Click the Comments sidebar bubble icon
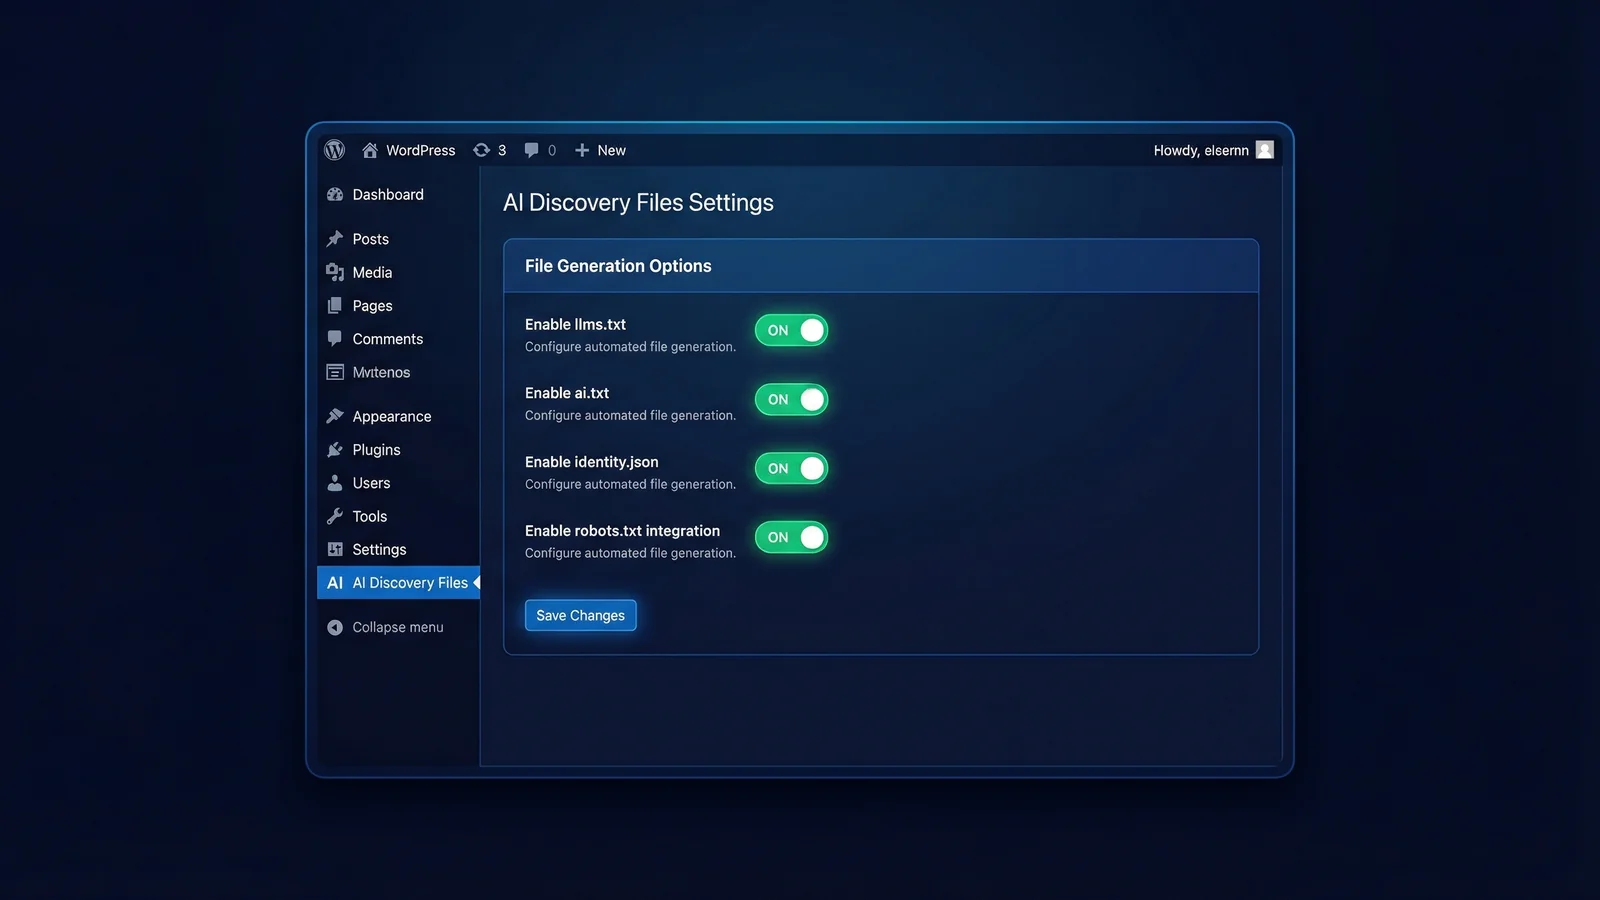The height and width of the screenshot is (900, 1600). (335, 339)
